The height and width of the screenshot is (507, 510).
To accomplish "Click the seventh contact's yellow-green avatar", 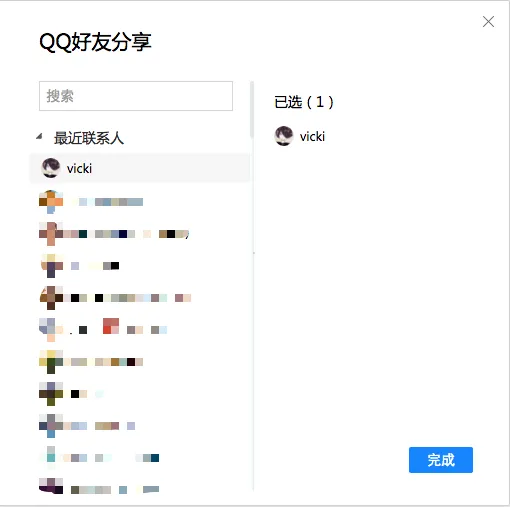I will click(x=51, y=362).
